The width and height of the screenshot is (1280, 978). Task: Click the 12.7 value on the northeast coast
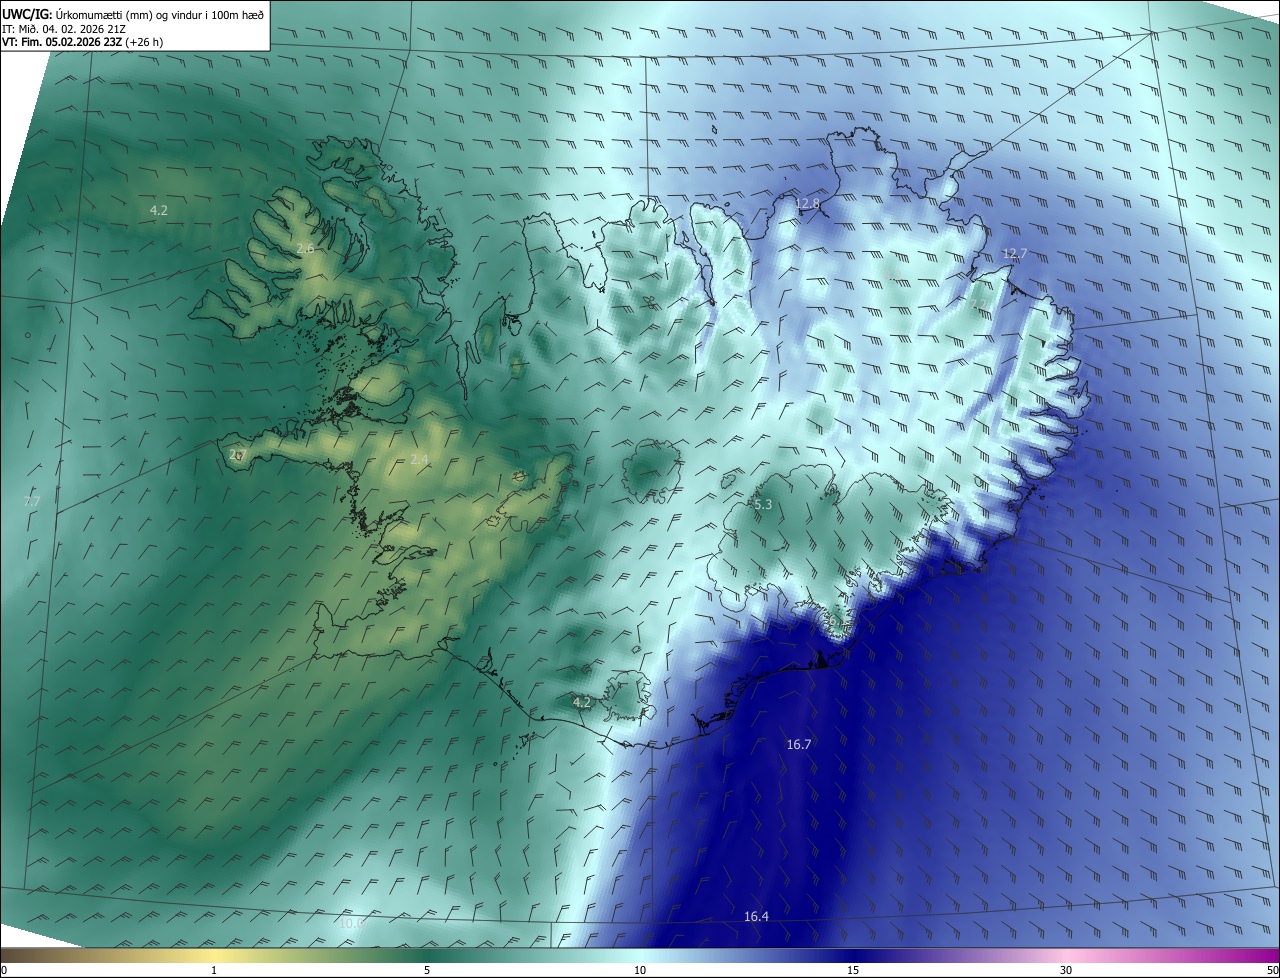point(1014,254)
